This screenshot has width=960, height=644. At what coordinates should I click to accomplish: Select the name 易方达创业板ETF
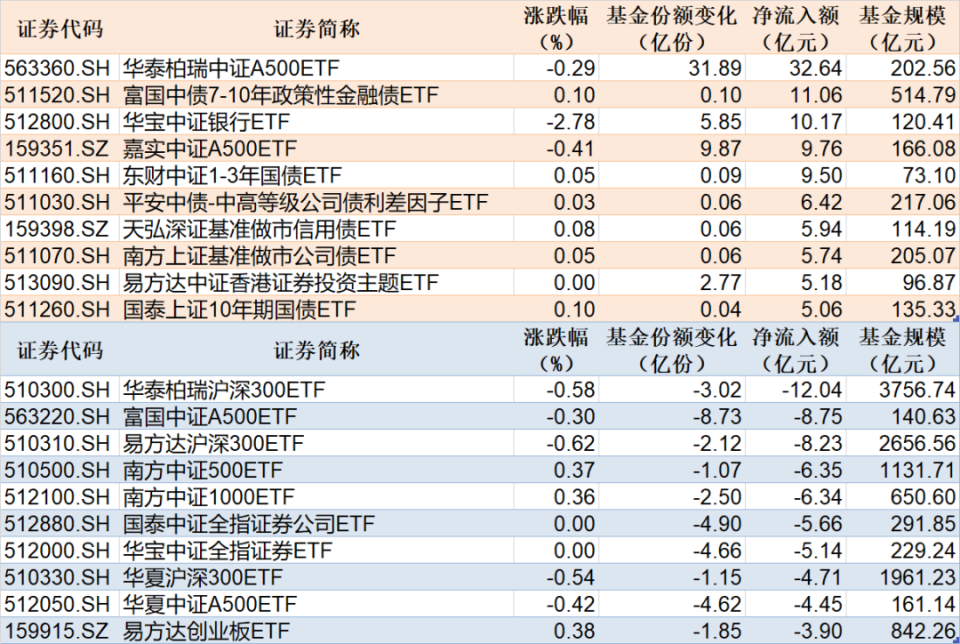click(206, 631)
